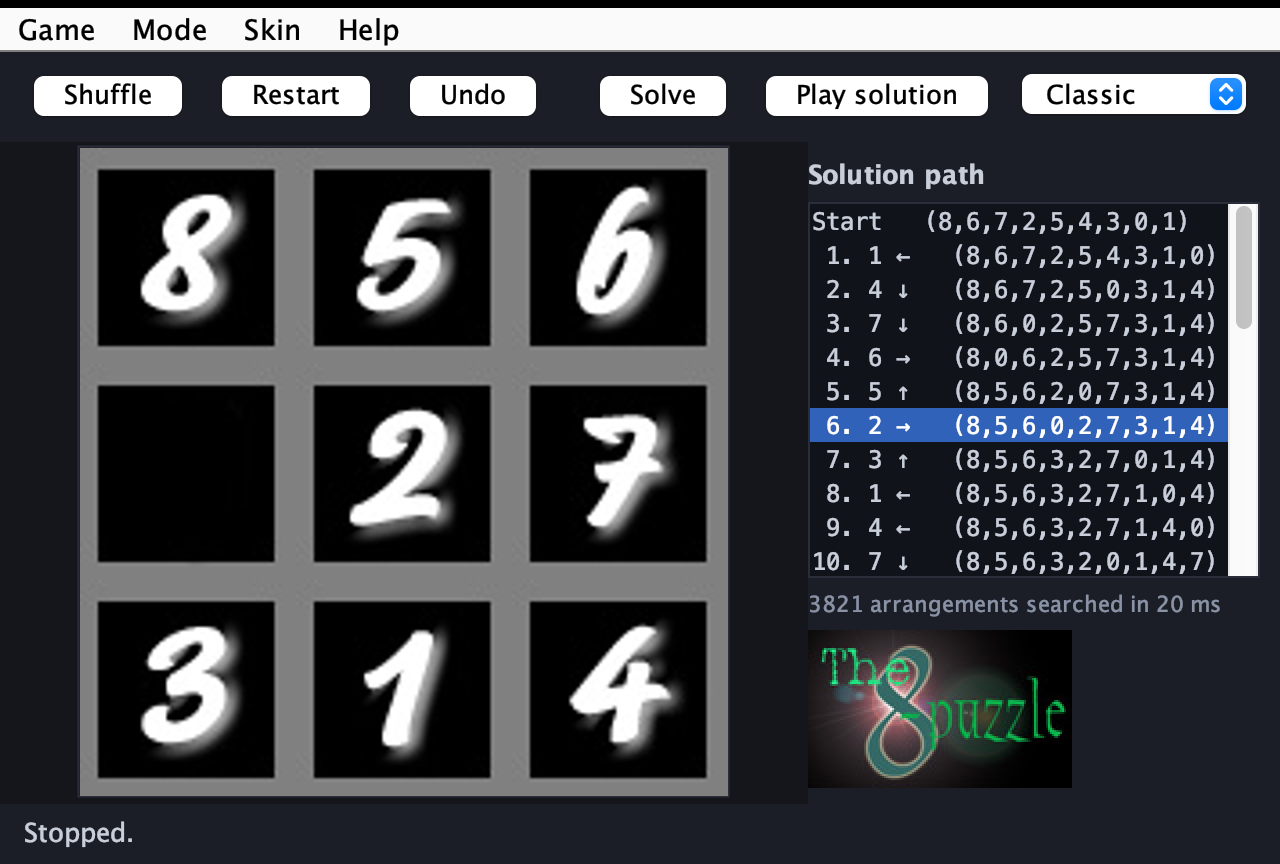Open the Game menu

[x=57, y=30]
